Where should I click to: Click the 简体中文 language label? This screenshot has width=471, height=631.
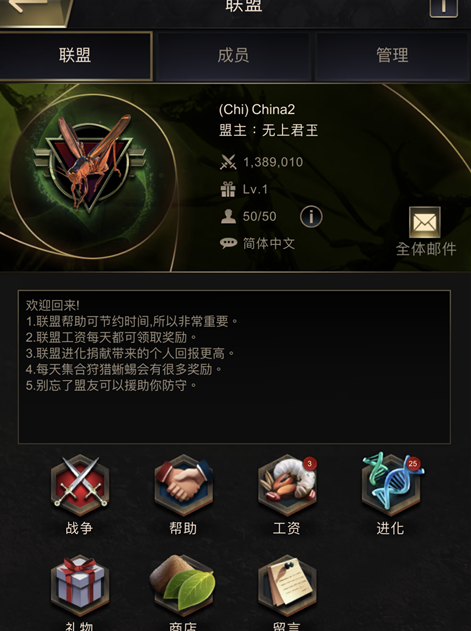click(x=269, y=243)
